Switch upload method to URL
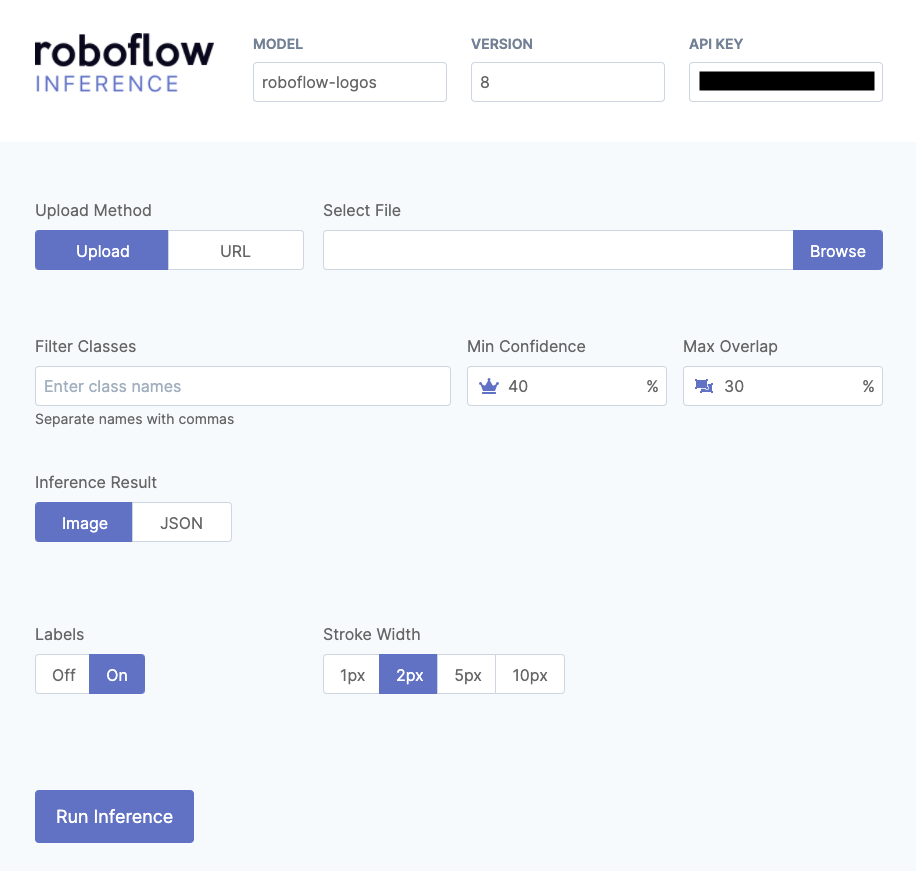The width and height of the screenshot is (916, 871). [235, 251]
